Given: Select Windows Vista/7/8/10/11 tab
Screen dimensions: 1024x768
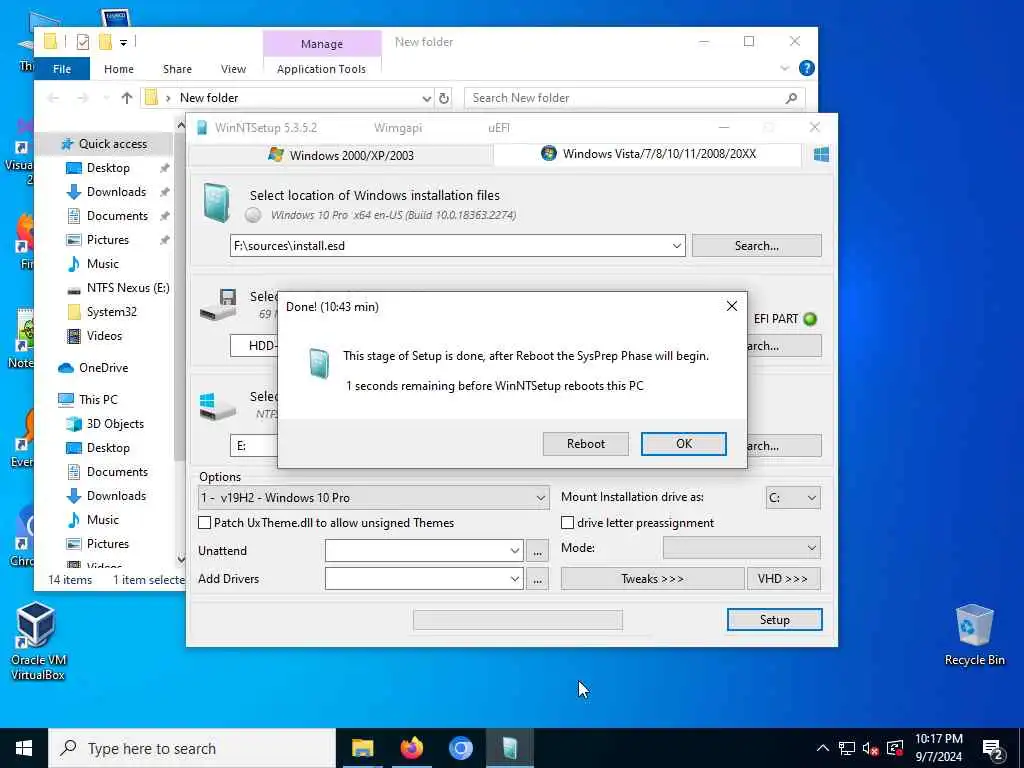Looking at the screenshot, I should [x=648, y=154].
